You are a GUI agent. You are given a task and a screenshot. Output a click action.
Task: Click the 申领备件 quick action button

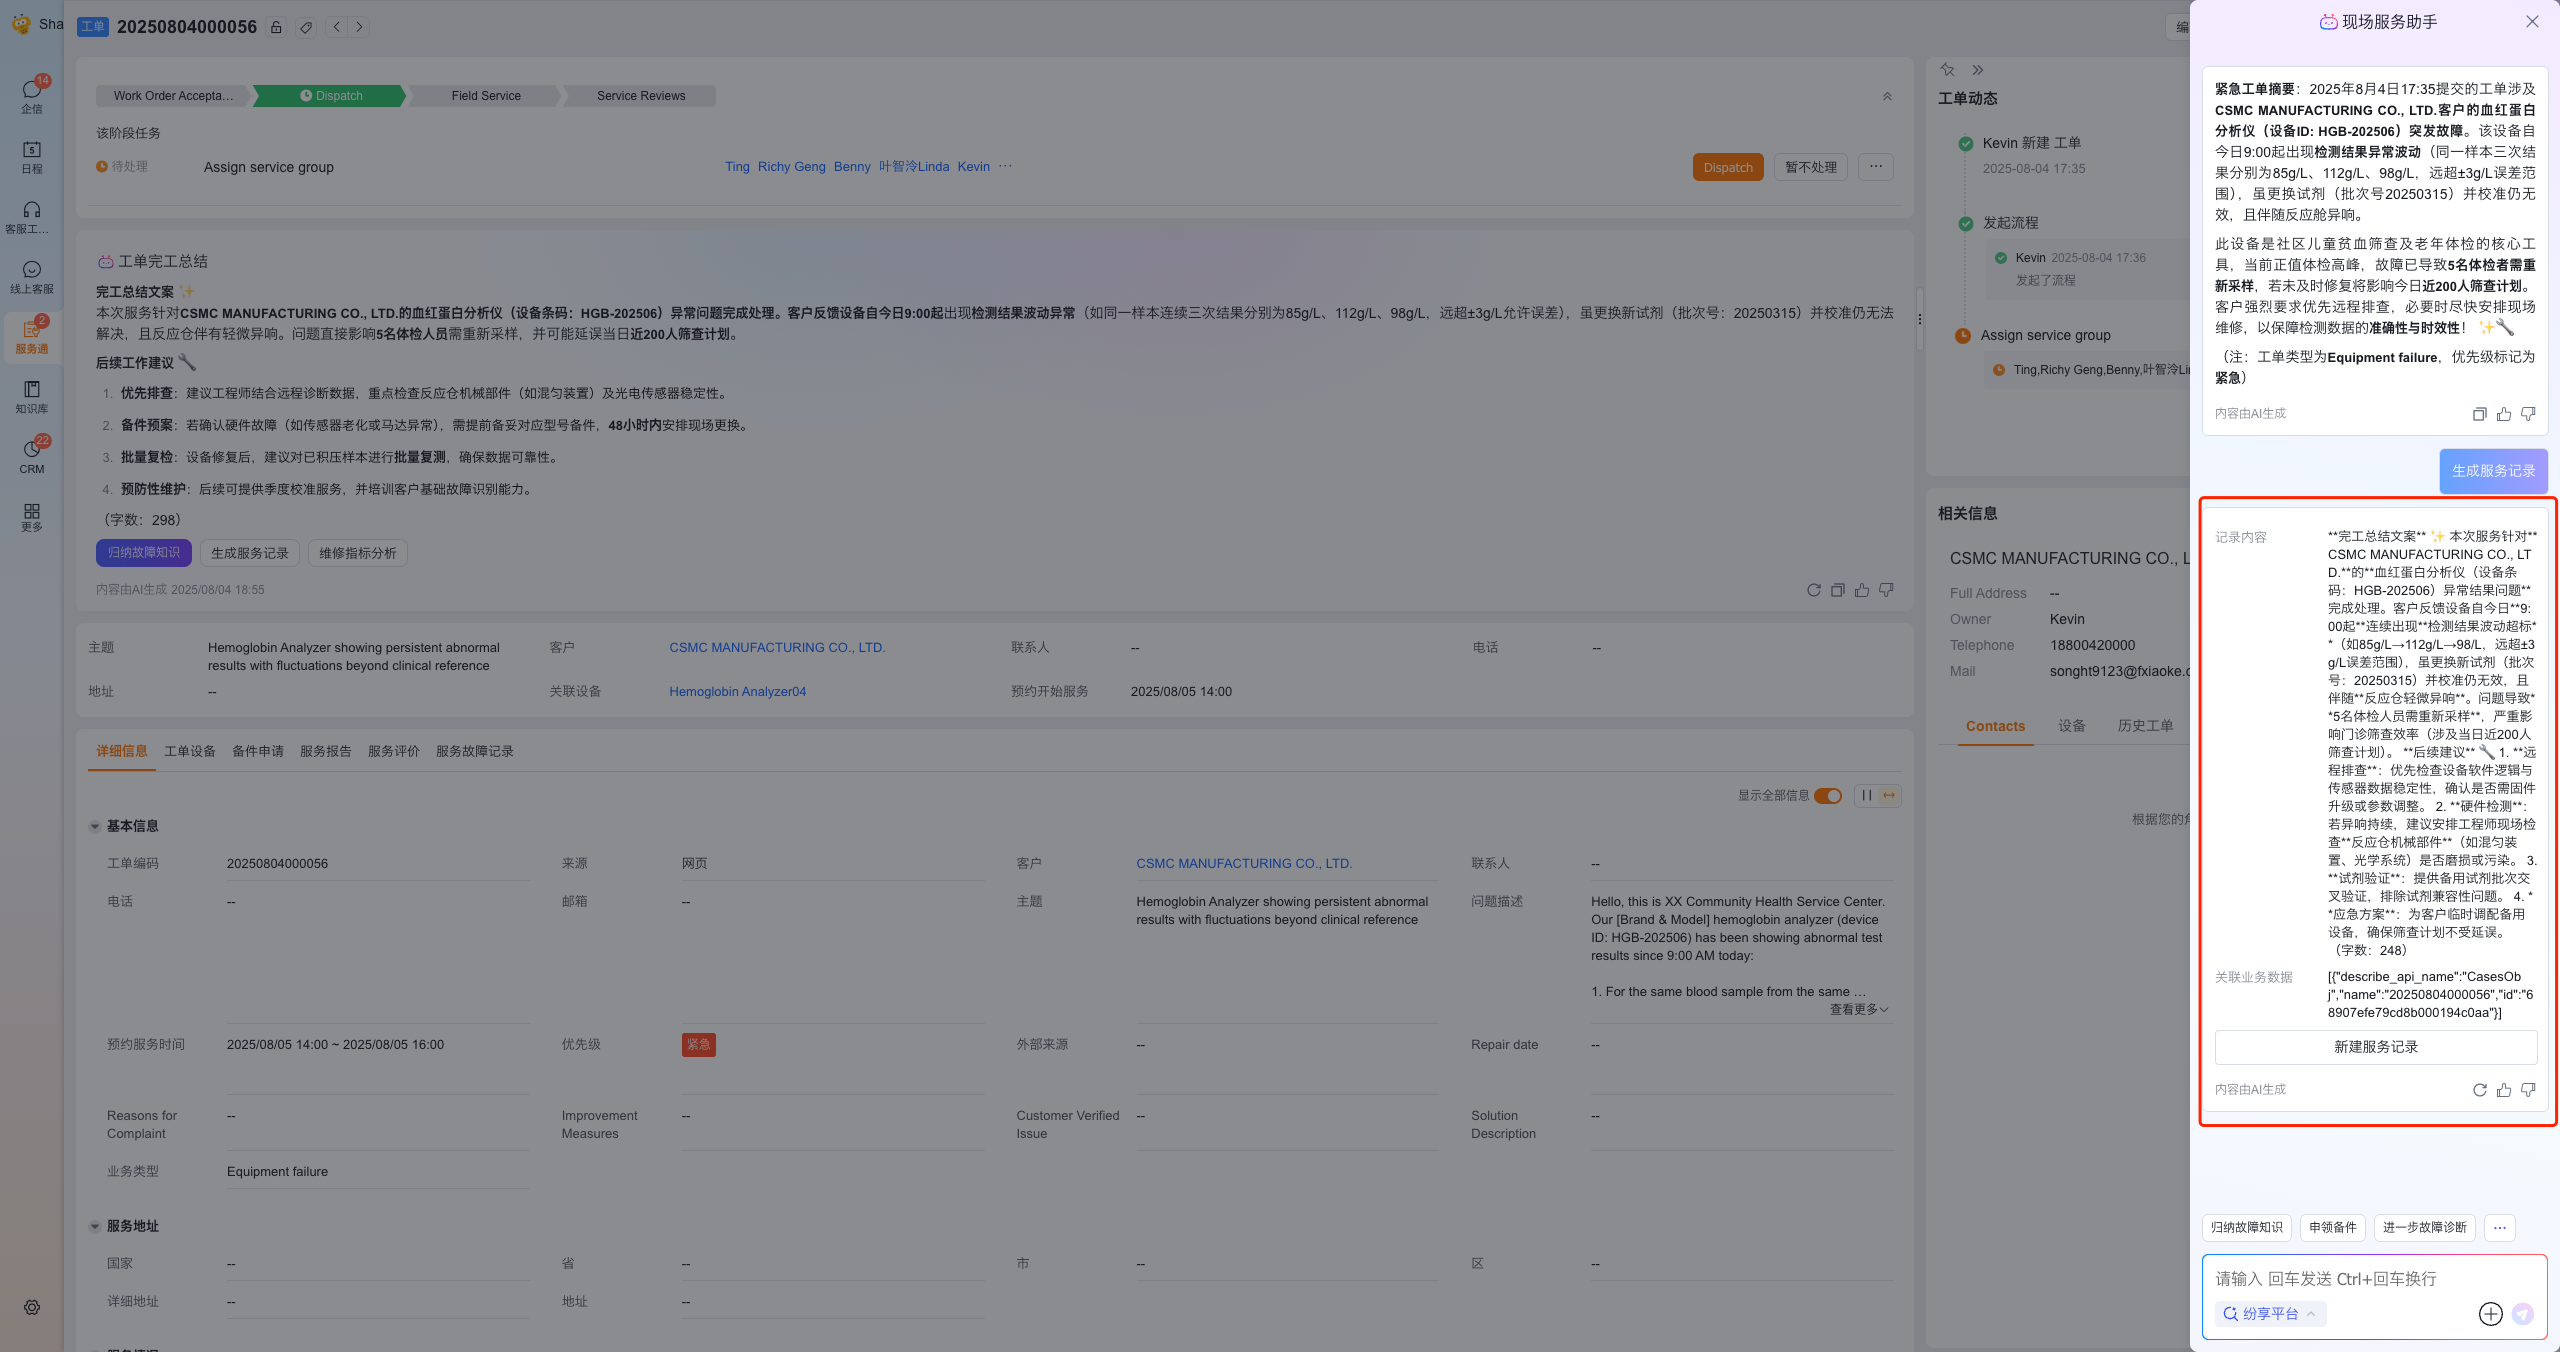point(2332,1227)
